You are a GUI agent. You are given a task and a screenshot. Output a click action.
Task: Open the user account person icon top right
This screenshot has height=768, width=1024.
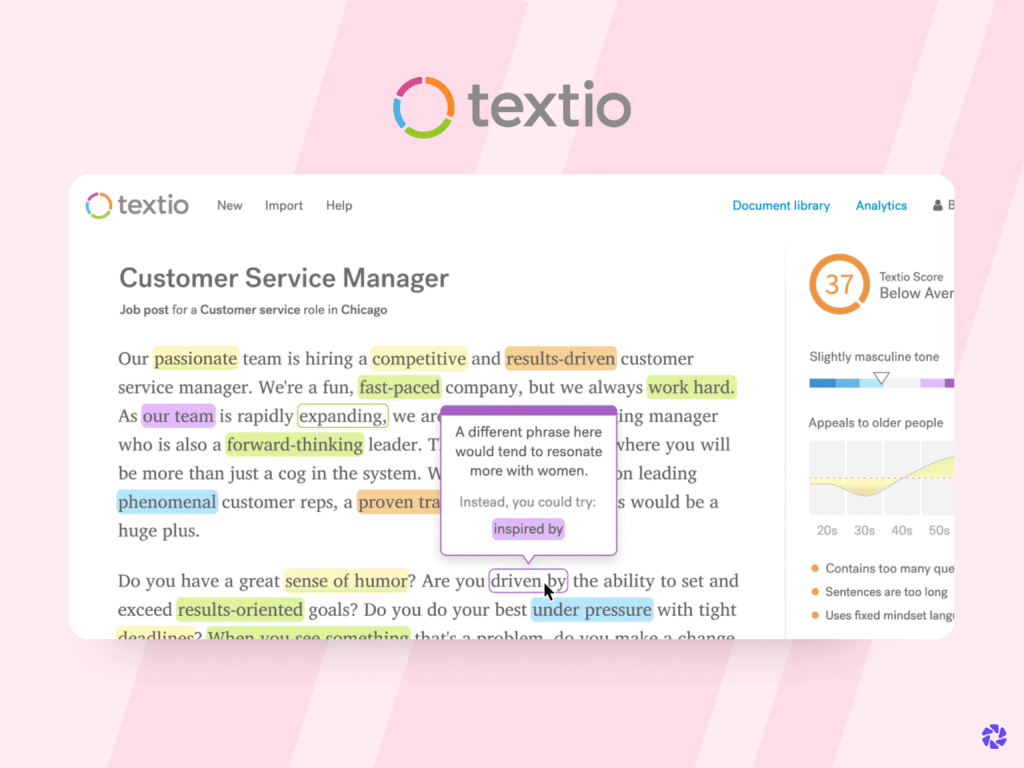[x=938, y=205]
